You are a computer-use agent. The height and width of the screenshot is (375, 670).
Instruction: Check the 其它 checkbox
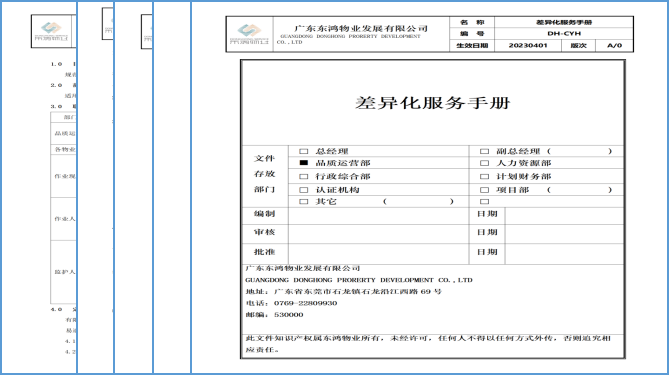[303, 202]
